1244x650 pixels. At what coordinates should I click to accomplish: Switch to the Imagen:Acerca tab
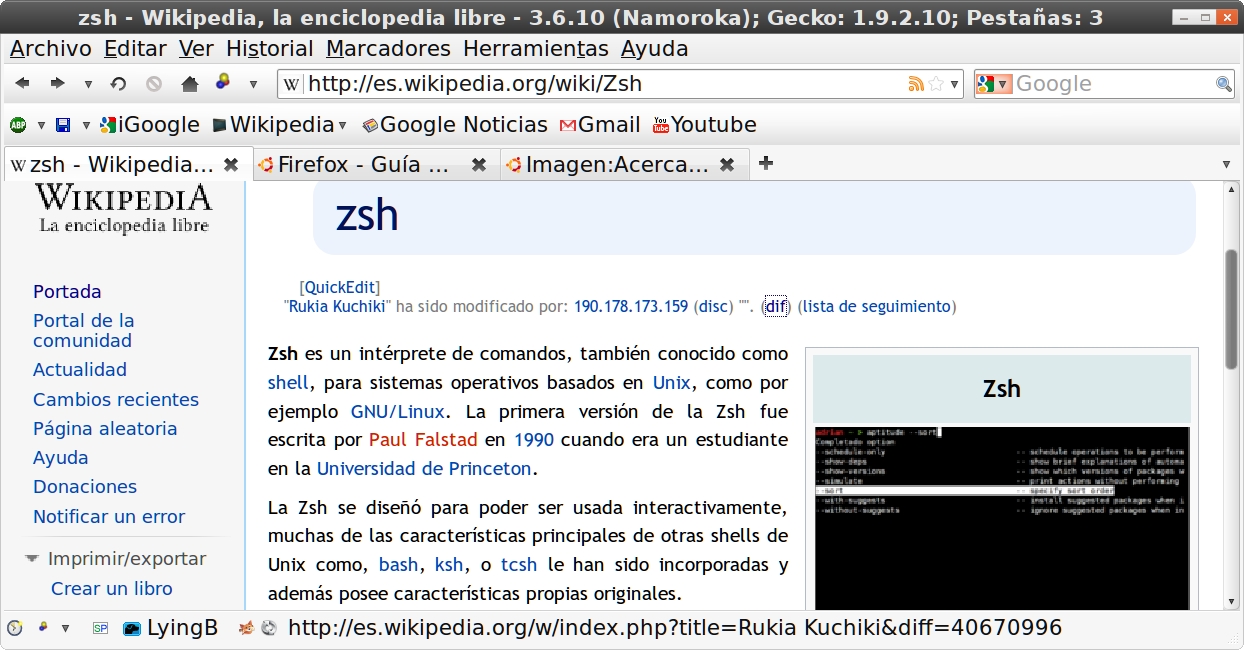pos(623,165)
